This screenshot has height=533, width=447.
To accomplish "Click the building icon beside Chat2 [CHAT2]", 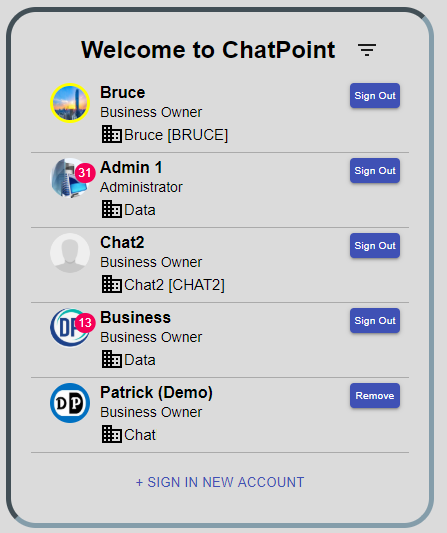I will [x=111, y=284].
